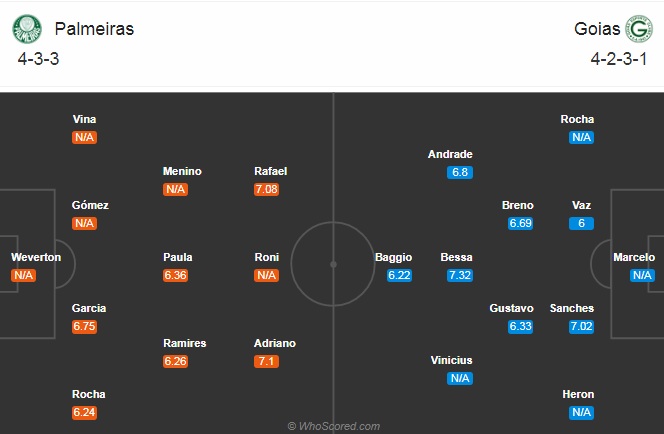The width and height of the screenshot is (664, 434).
Task: Click Sanches' 7.02 rating badge
Action: click(x=581, y=326)
